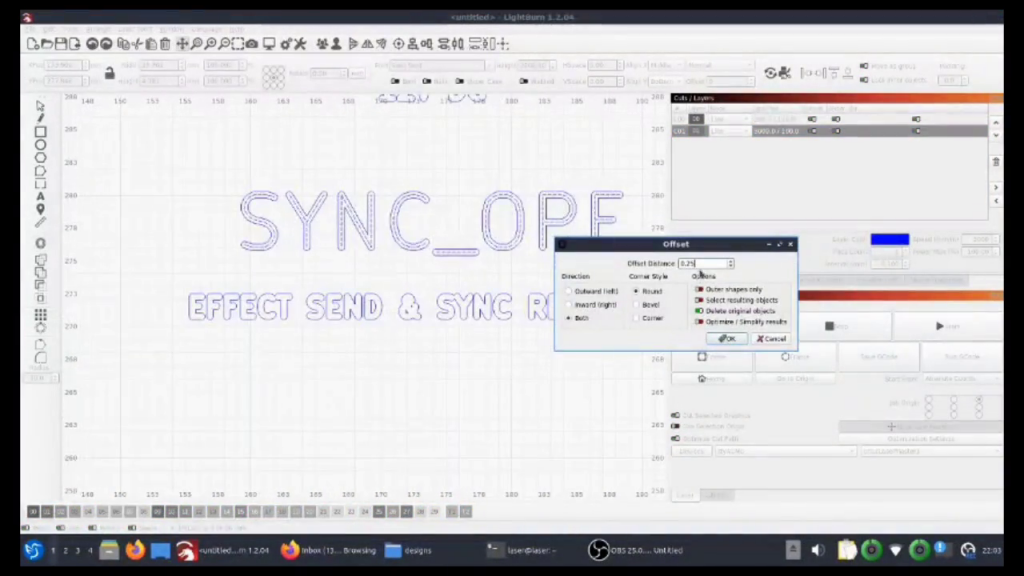Open mode dropdown for layer C01
Image resolution: width=1024 pixels, height=576 pixels.
coord(729,131)
